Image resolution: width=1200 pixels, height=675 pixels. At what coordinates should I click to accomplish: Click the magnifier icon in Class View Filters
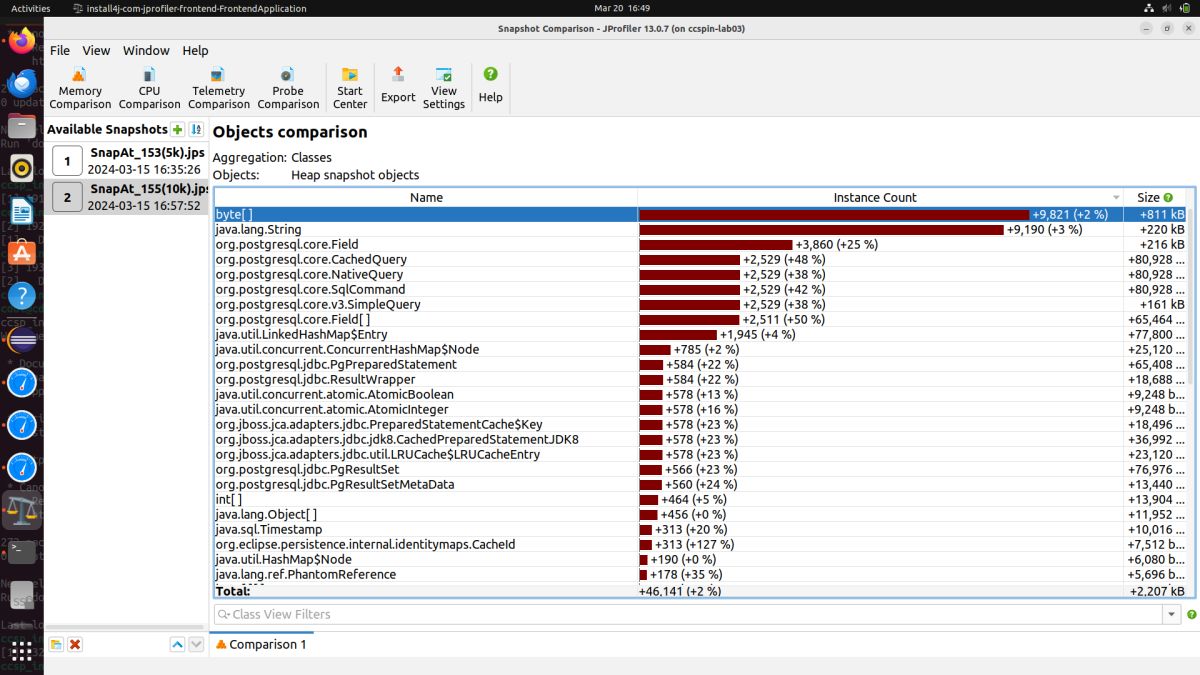[224, 614]
